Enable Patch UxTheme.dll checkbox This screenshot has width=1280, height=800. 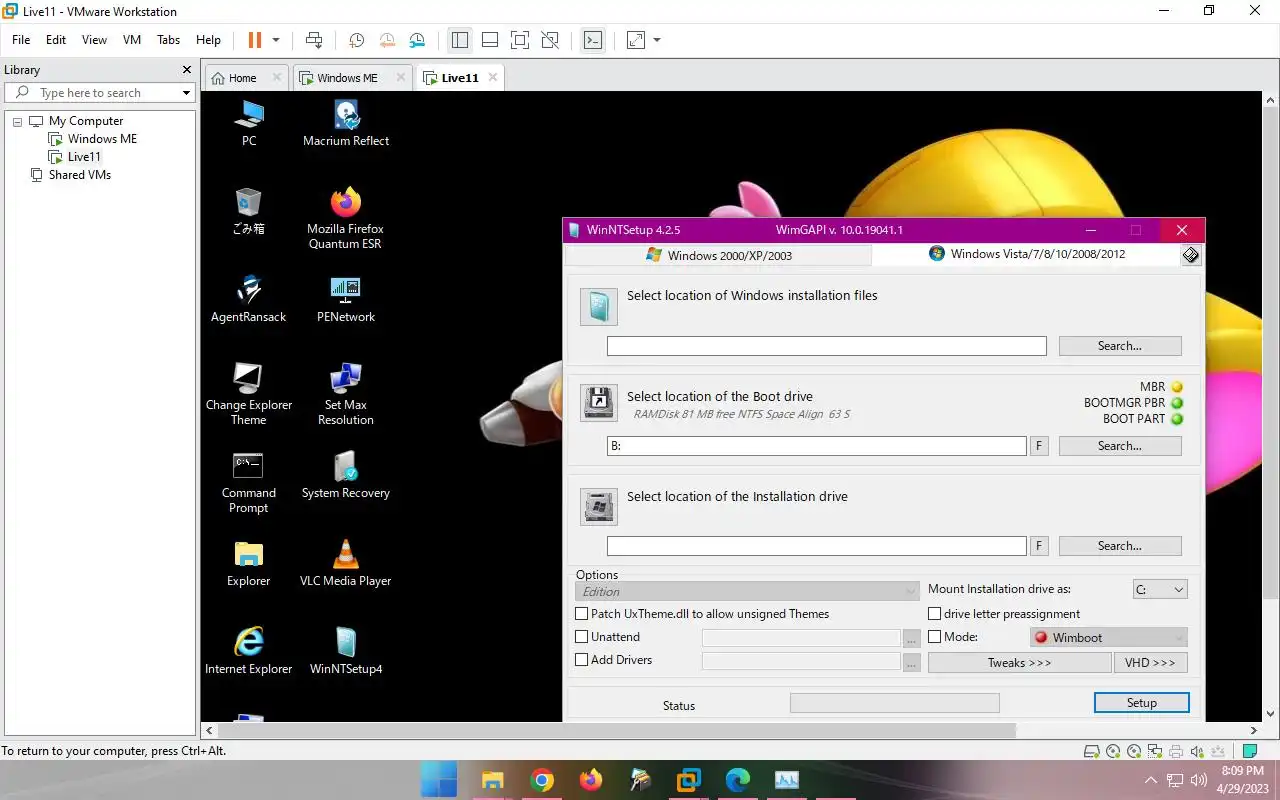pos(581,614)
